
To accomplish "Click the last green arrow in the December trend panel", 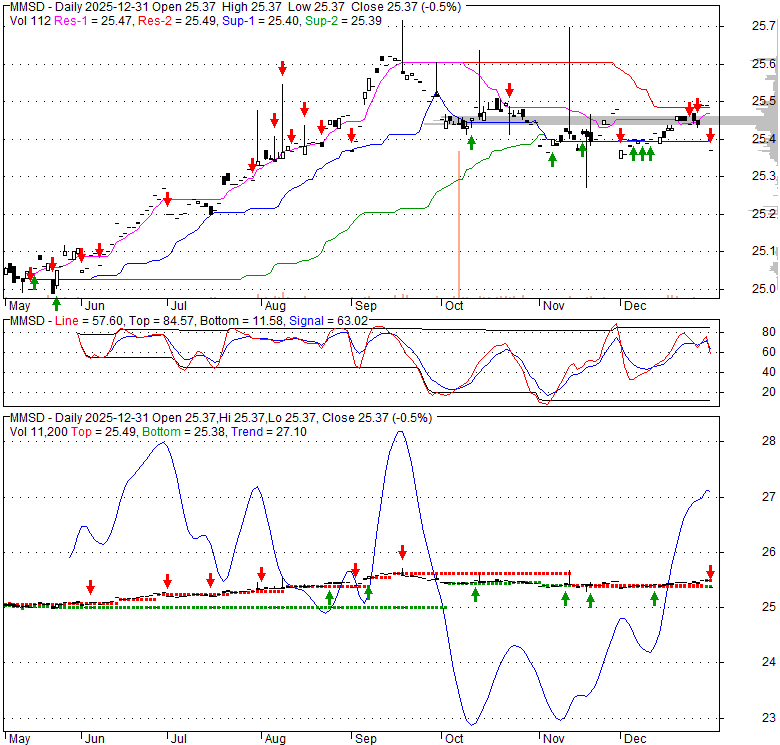I will (654, 598).
